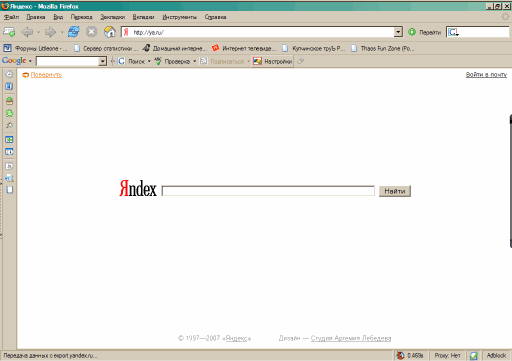
Task: Click the Adblock status bar entry
Action: 496,356
